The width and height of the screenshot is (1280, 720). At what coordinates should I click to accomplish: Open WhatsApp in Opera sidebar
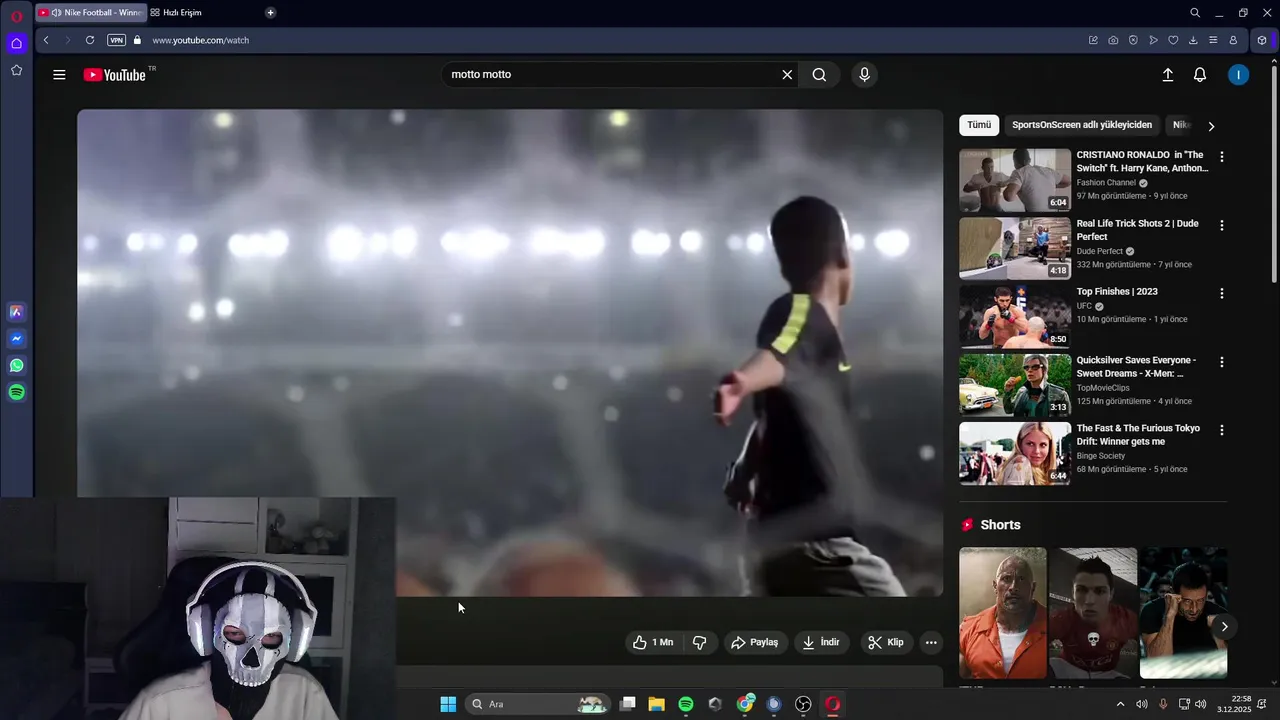(16, 366)
